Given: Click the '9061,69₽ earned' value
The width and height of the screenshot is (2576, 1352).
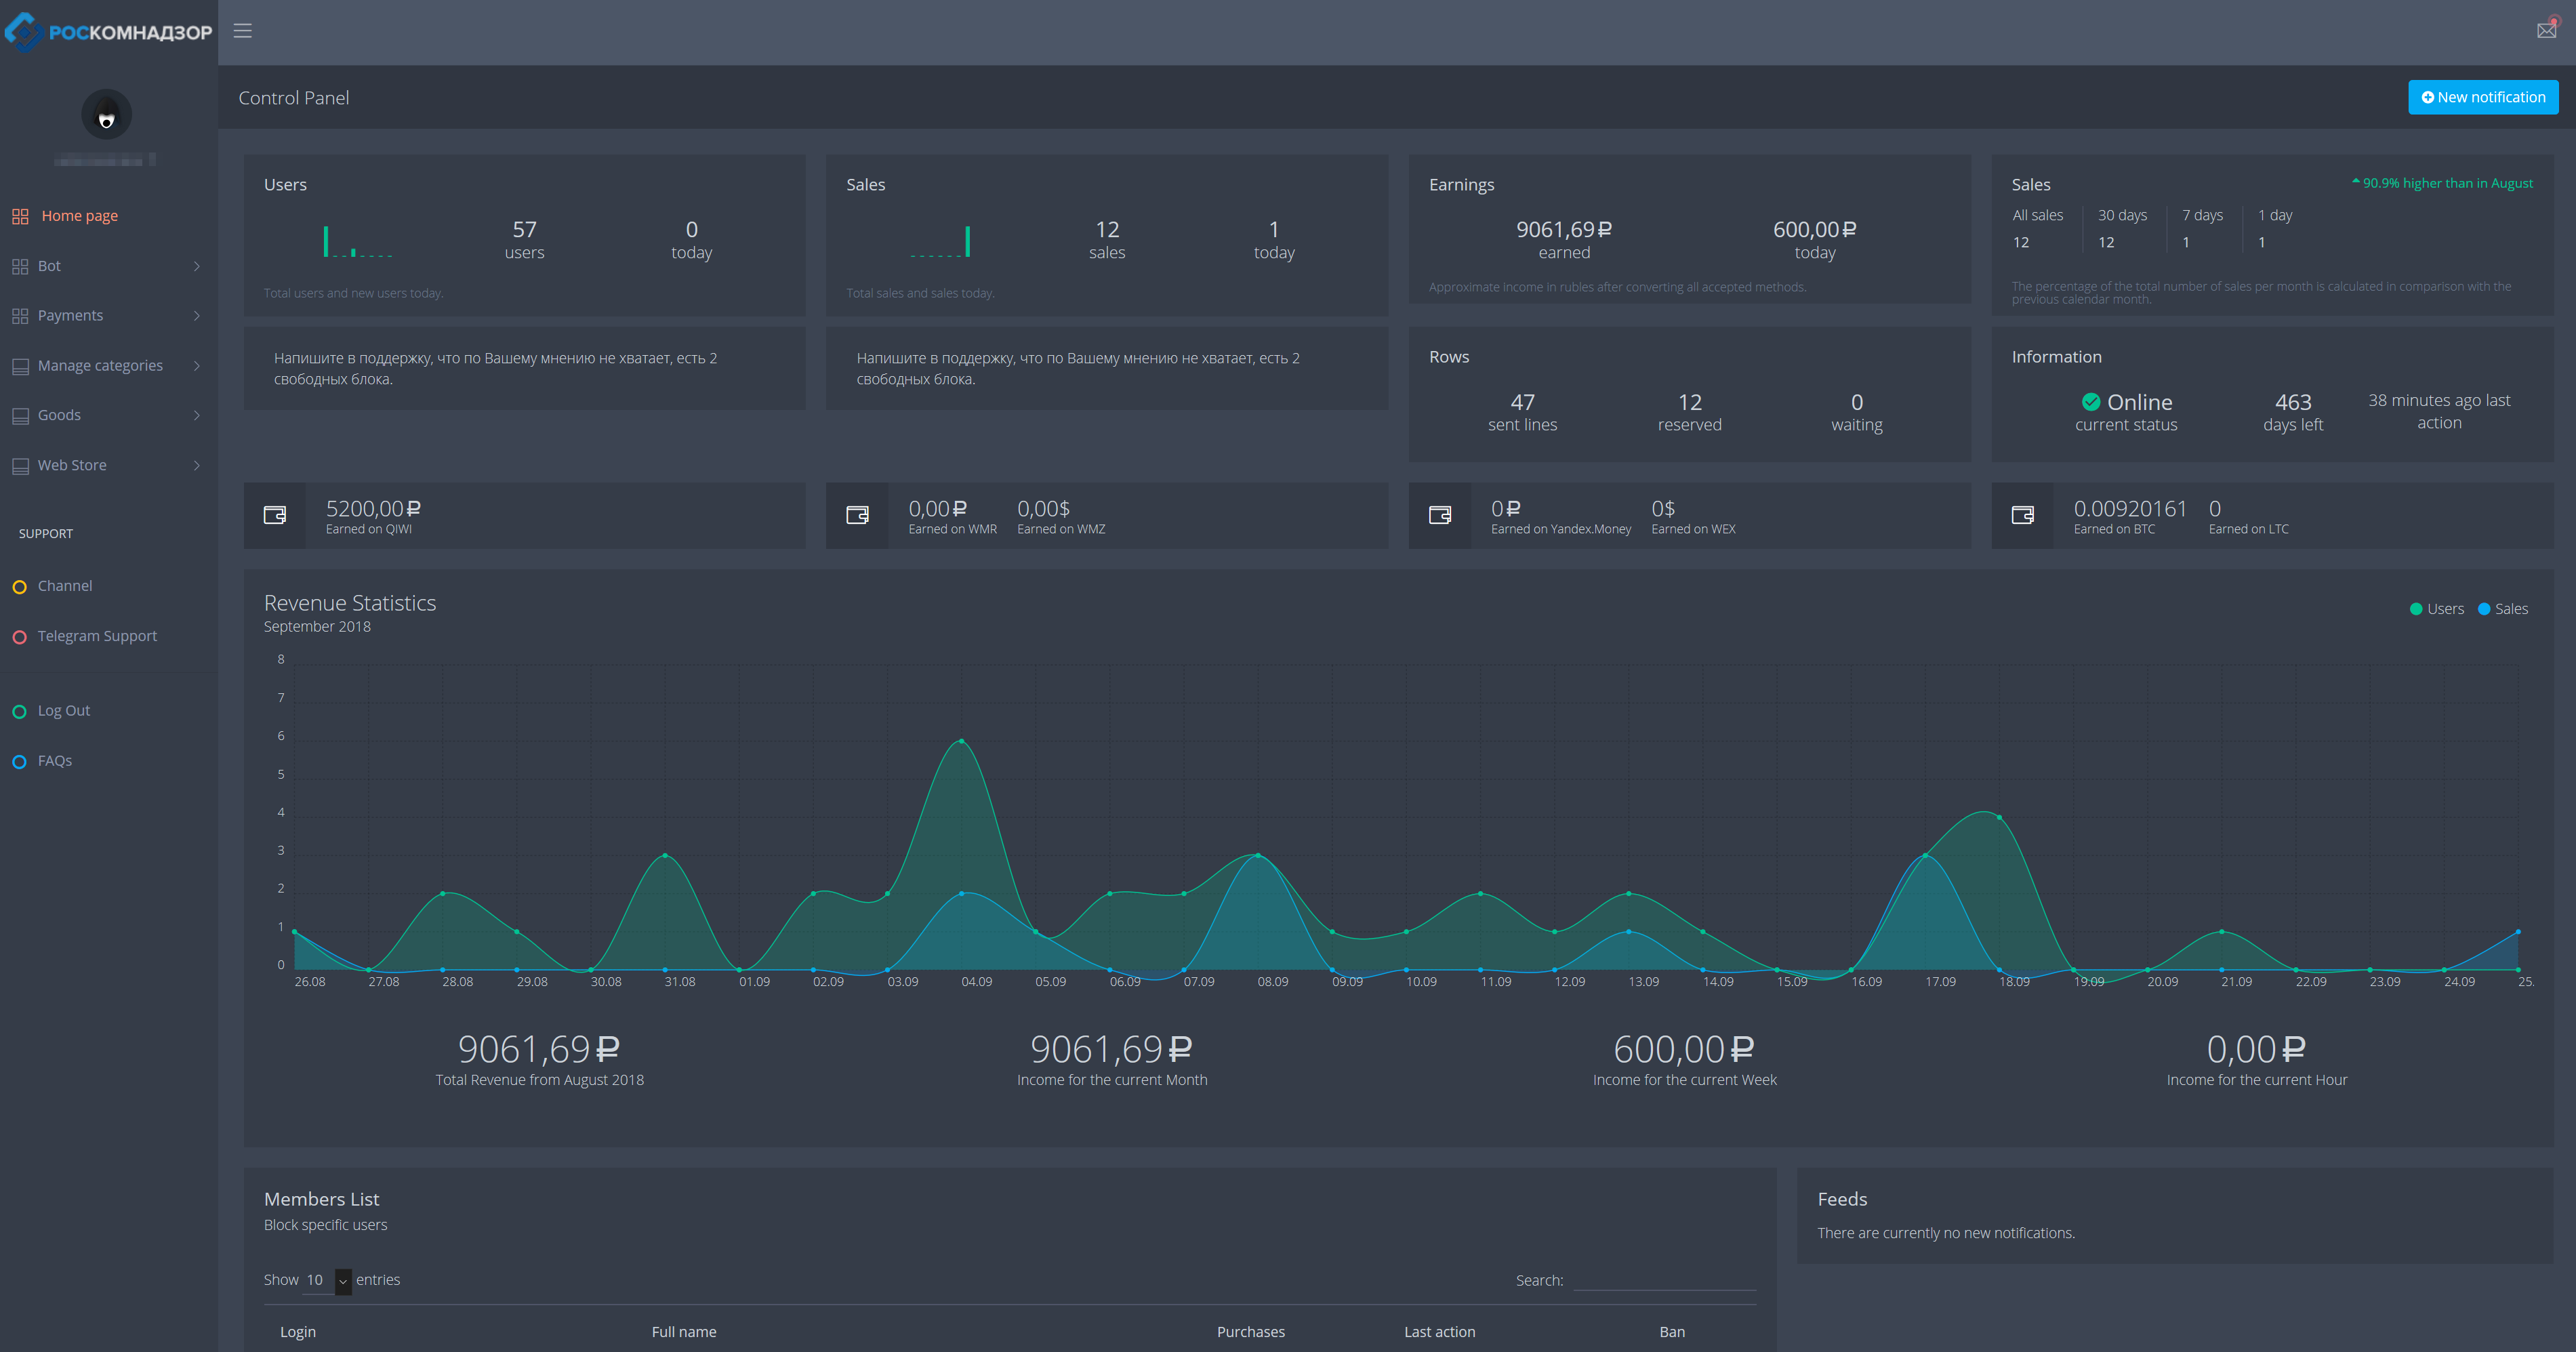Looking at the screenshot, I should (x=1564, y=240).
